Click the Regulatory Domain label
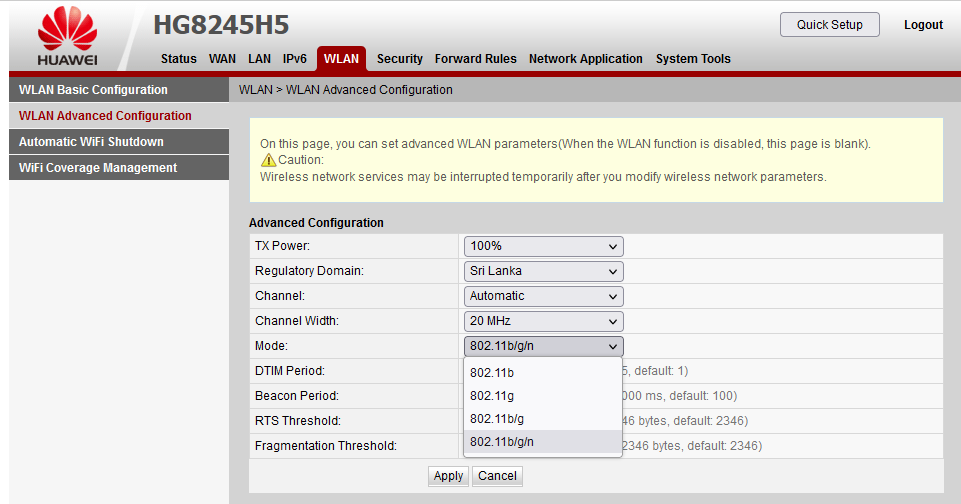The width and height of the screenshot is (961, 504). point(310,271)
